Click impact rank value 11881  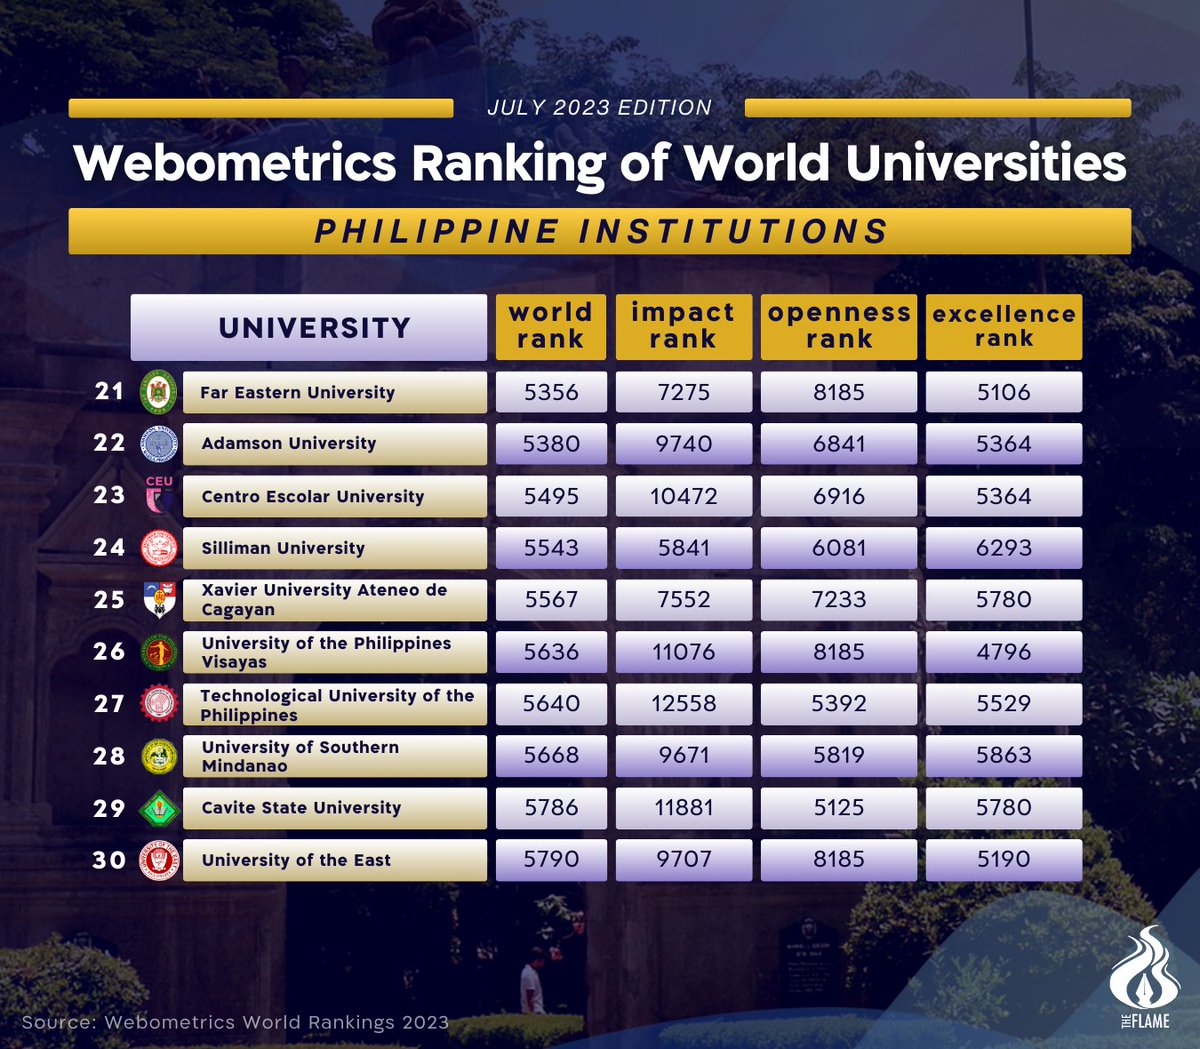click(683, 808)
